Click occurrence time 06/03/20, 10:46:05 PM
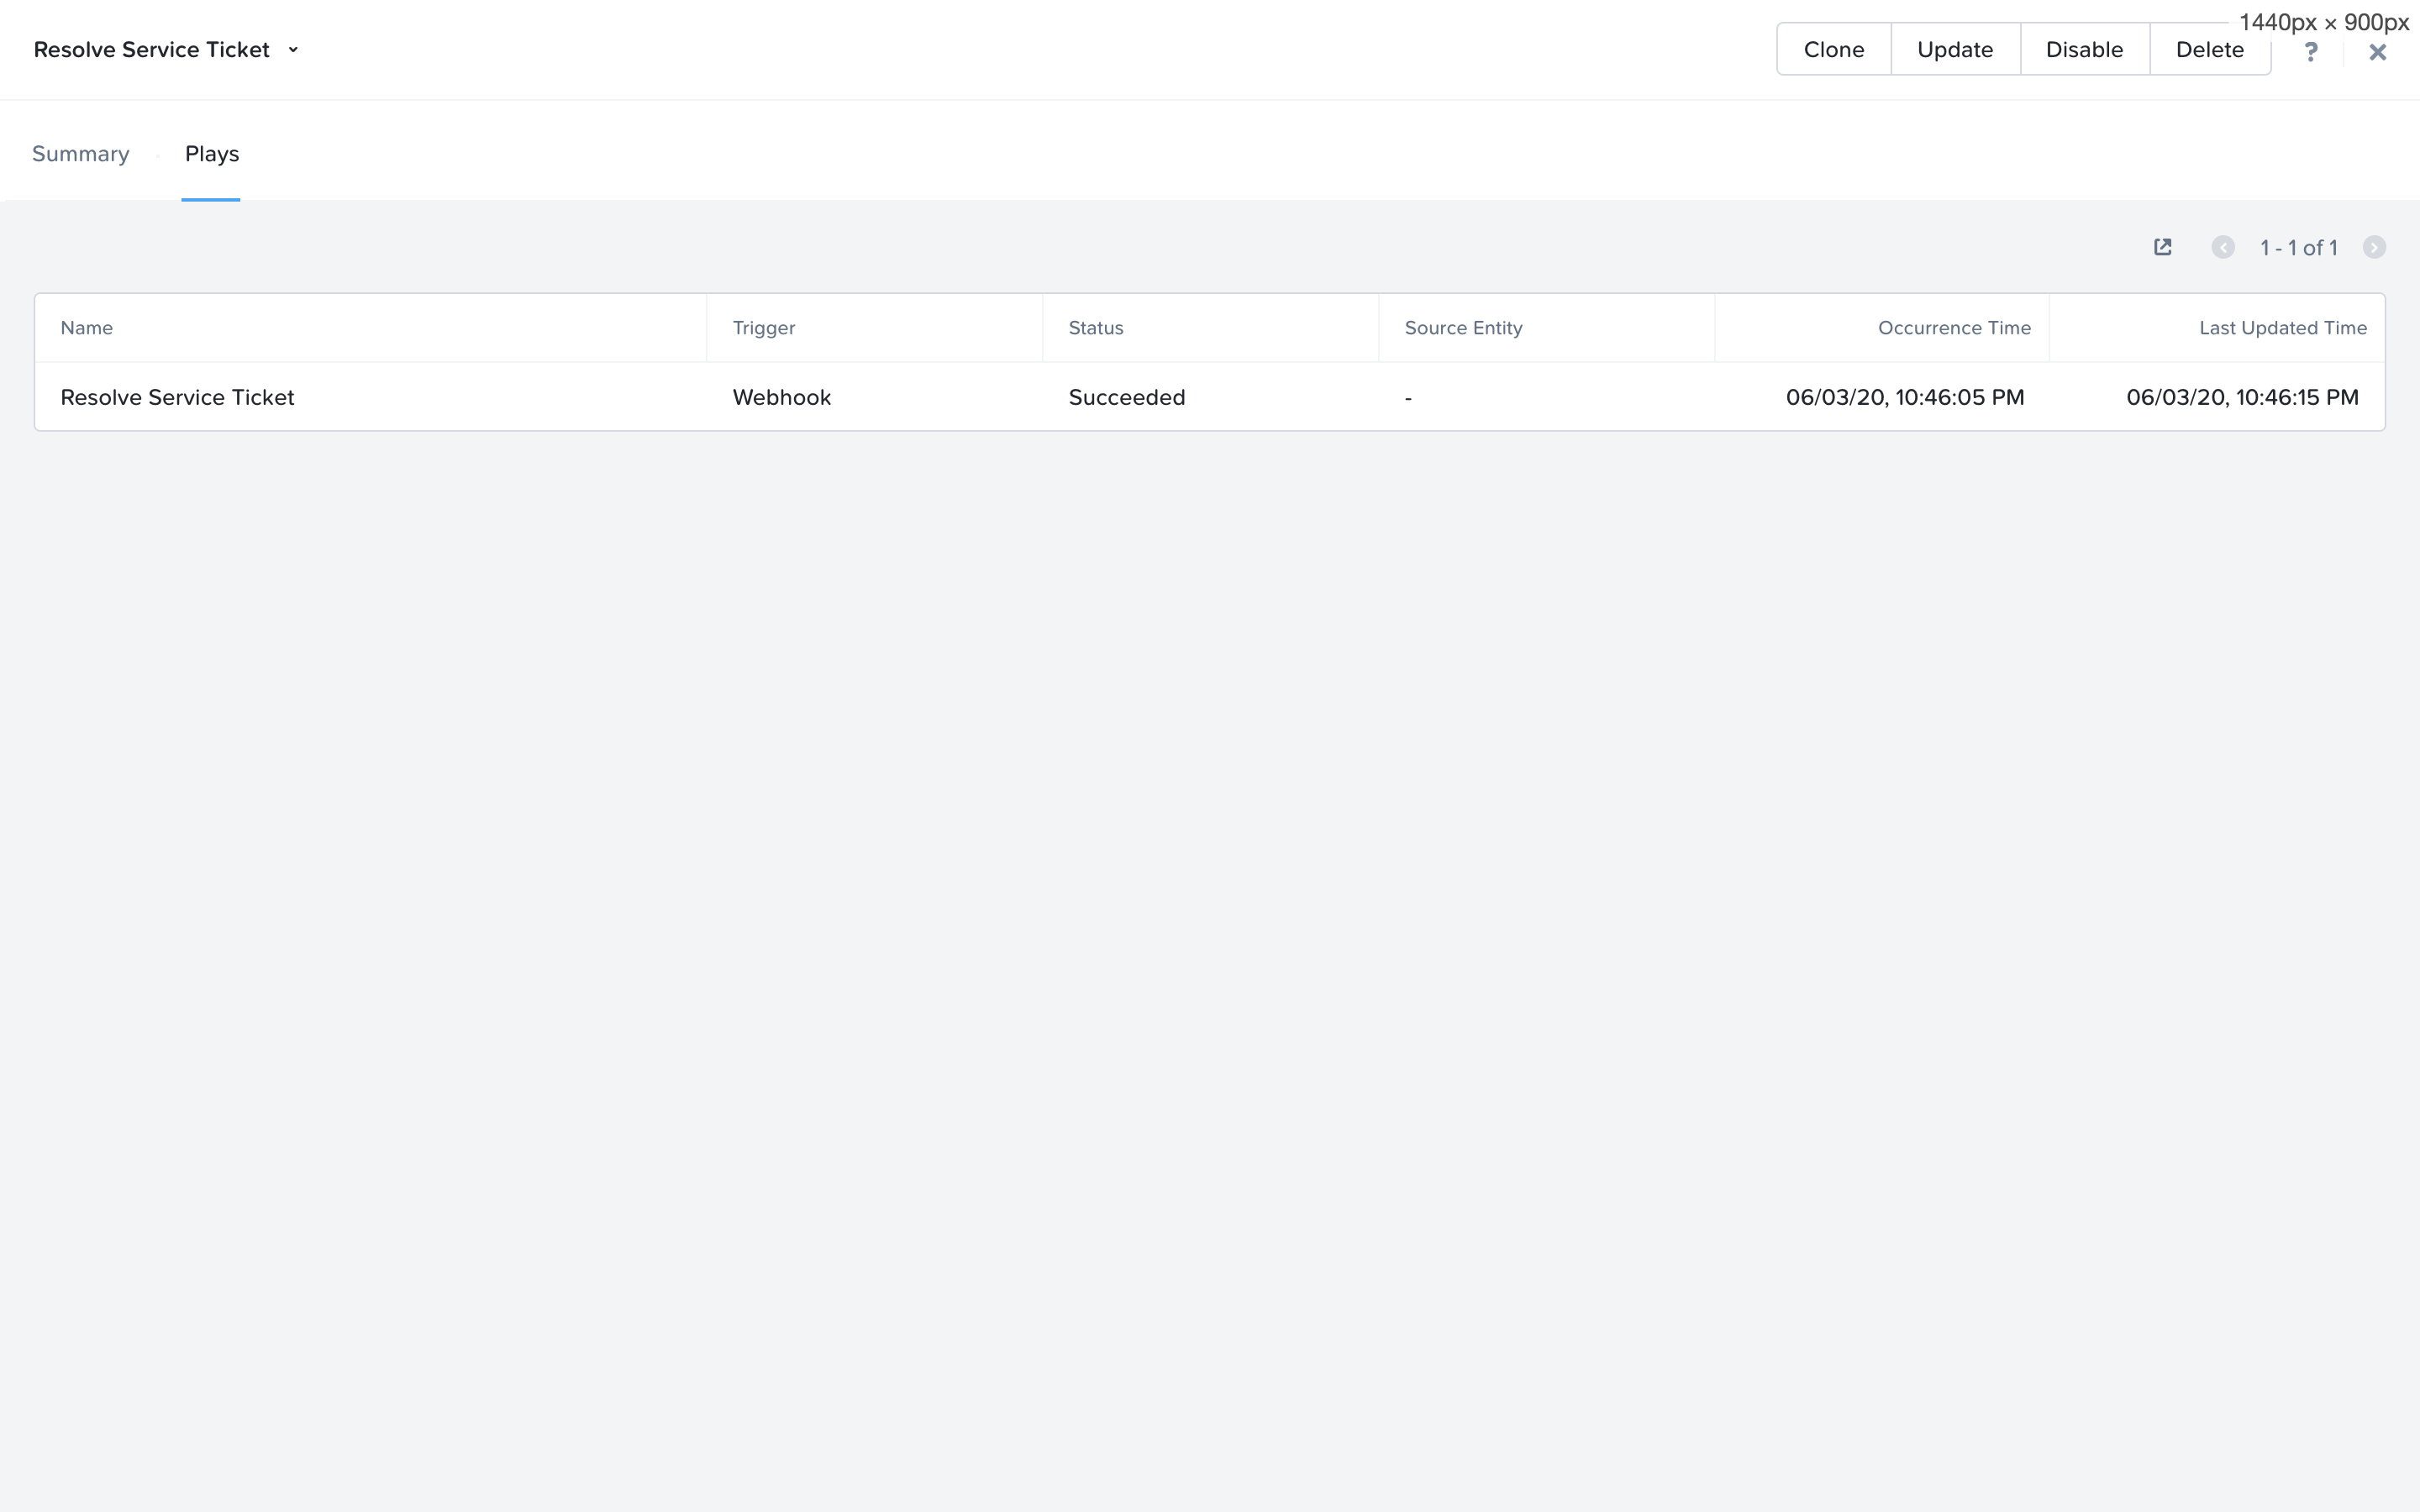The image size is (2420, 1512). 1904,397
